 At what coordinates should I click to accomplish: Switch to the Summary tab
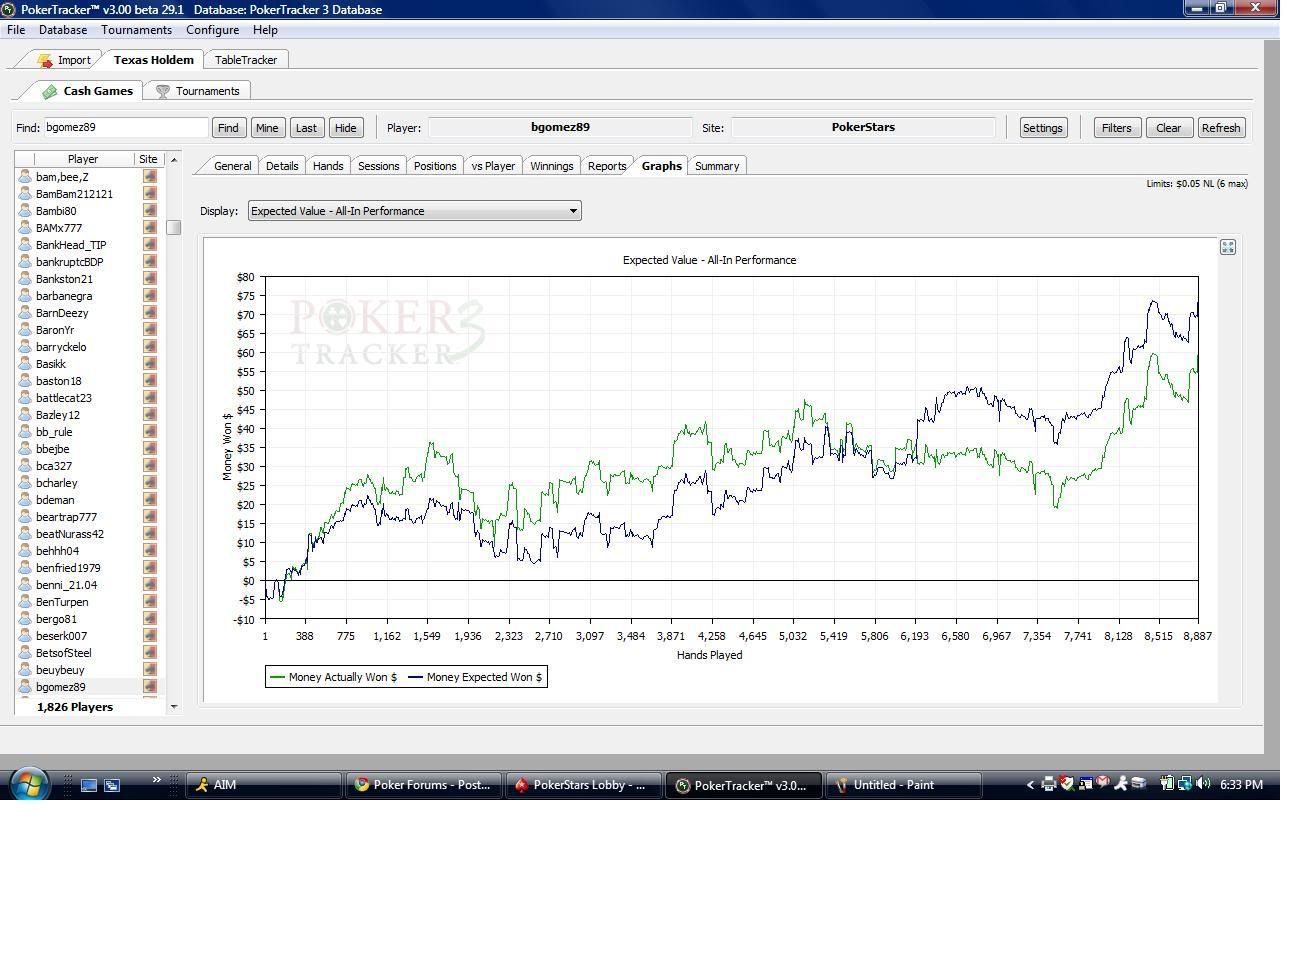click(x=717, y=166)
